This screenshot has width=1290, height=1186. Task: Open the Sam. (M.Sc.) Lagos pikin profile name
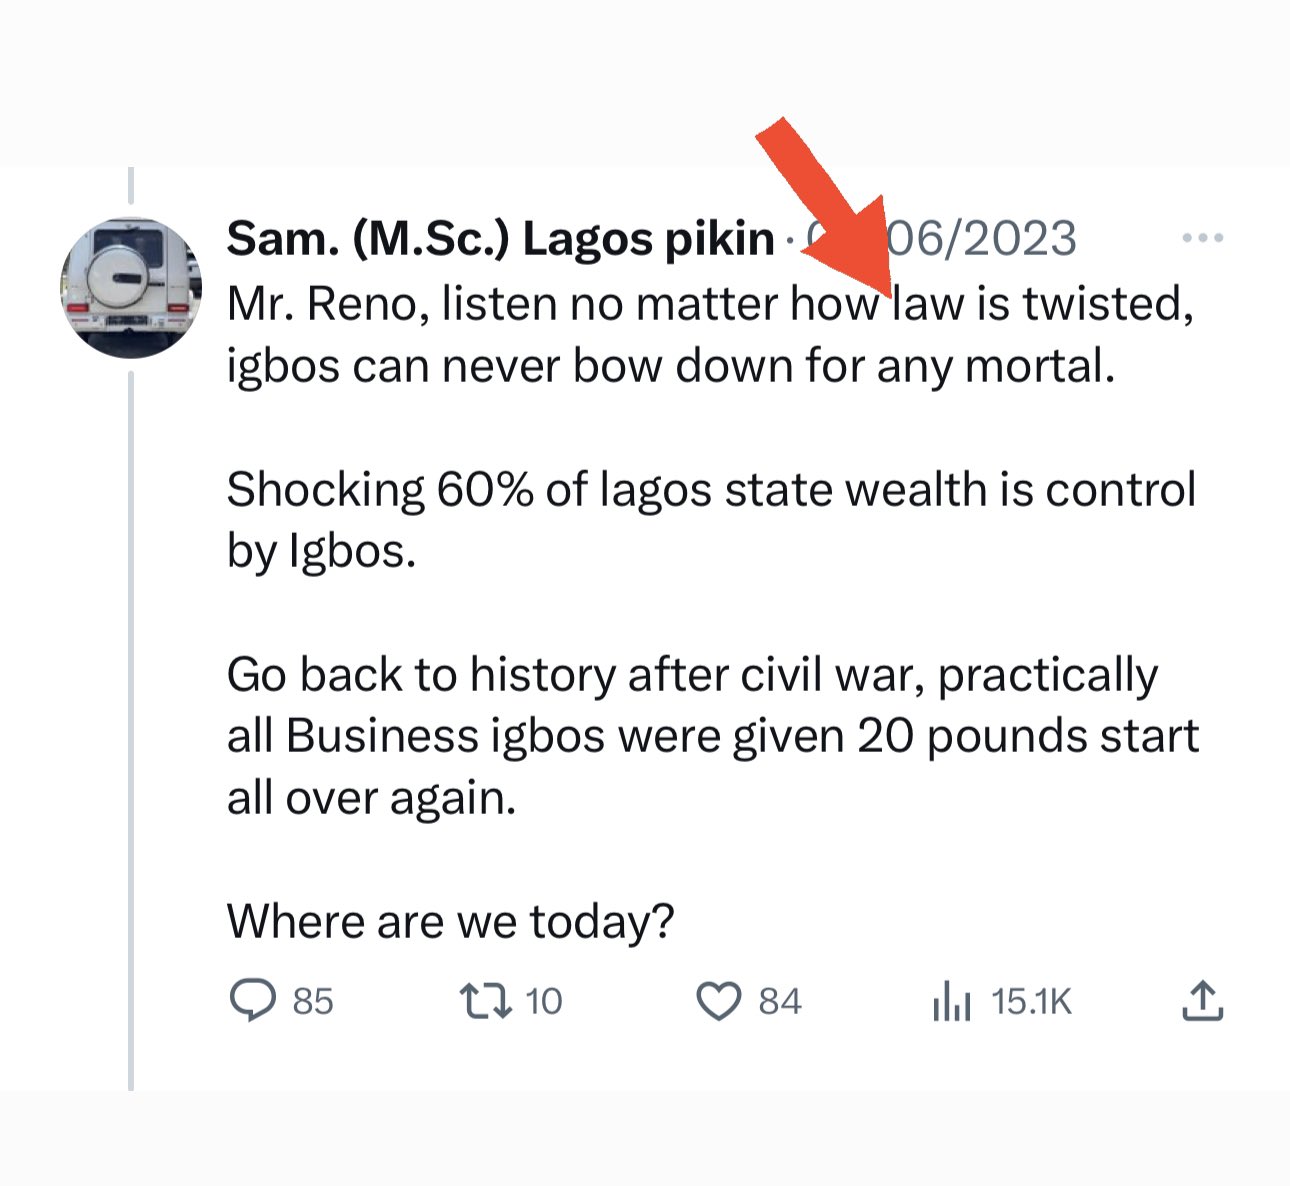tap(500, 238)
